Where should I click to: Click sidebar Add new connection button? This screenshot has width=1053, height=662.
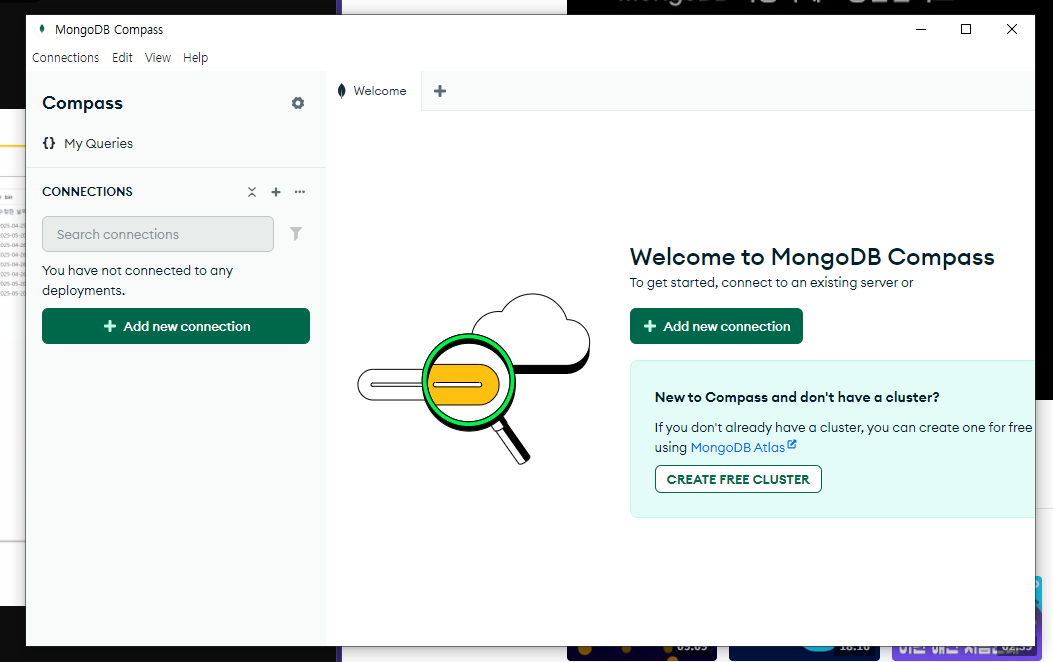pos(176,326)
